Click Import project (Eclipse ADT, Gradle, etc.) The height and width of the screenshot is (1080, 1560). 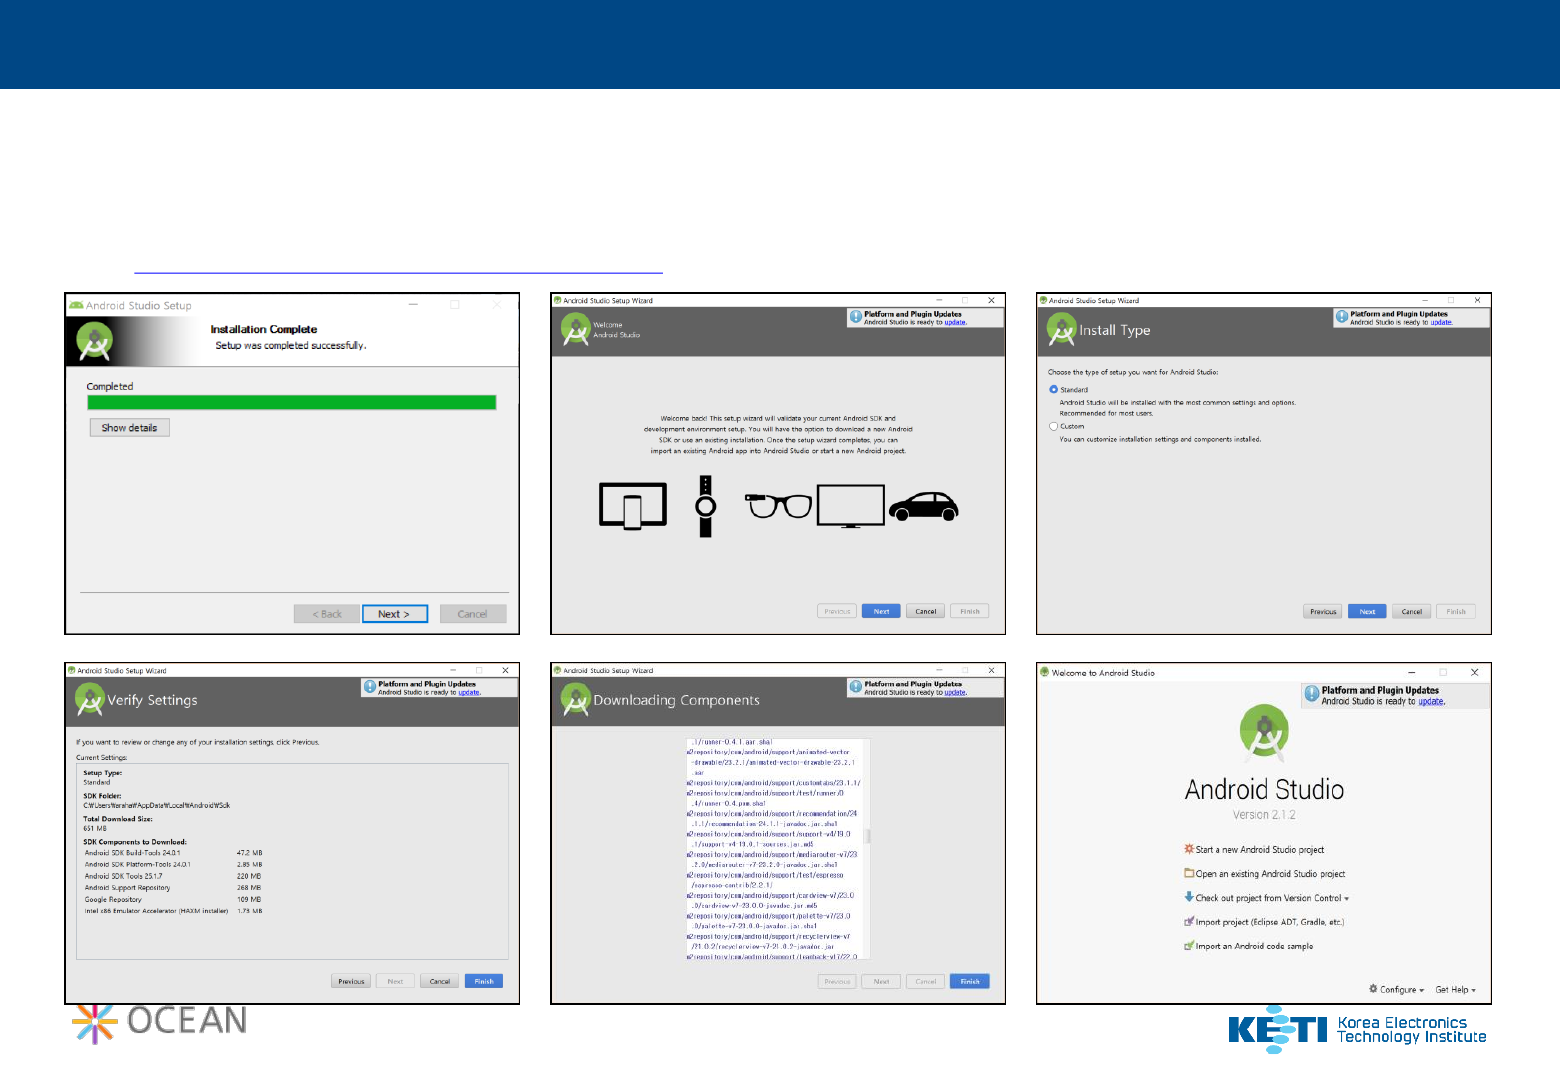click(x=1264, y=922)
